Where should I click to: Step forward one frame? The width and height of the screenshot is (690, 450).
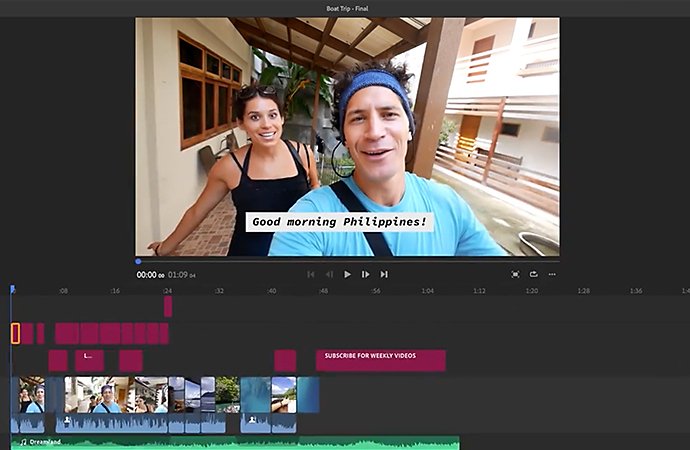365,274
